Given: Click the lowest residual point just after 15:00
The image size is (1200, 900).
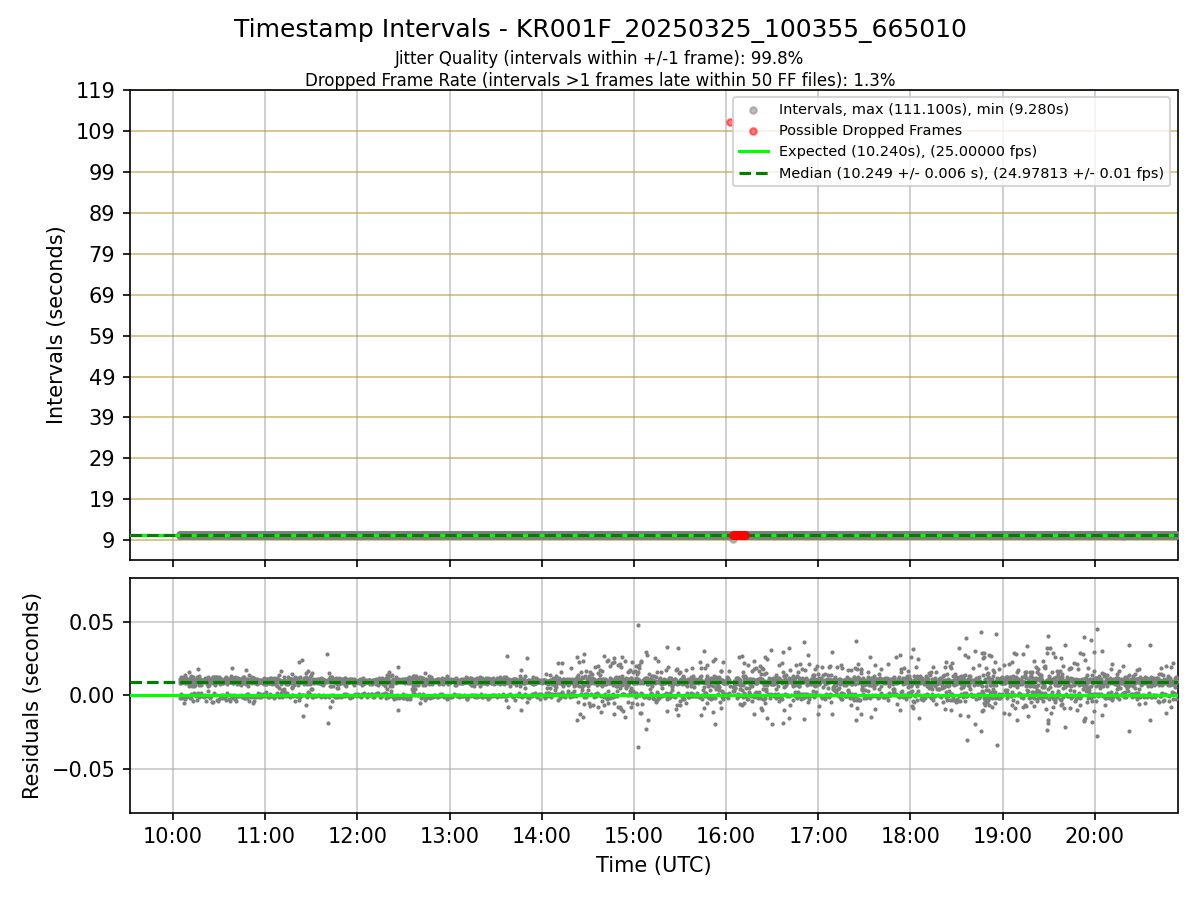Looking at the screenshot, I should 638,747.
